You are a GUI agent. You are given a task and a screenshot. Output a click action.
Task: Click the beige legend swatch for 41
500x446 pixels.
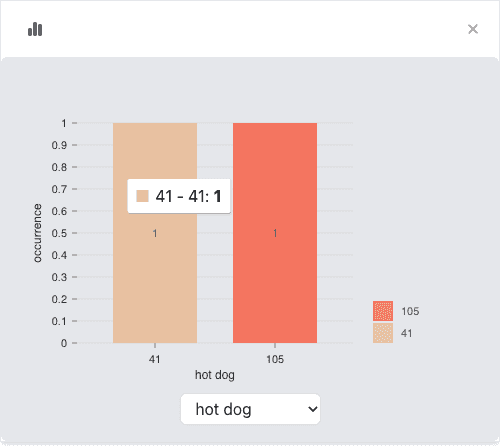(x=383, y=333)
